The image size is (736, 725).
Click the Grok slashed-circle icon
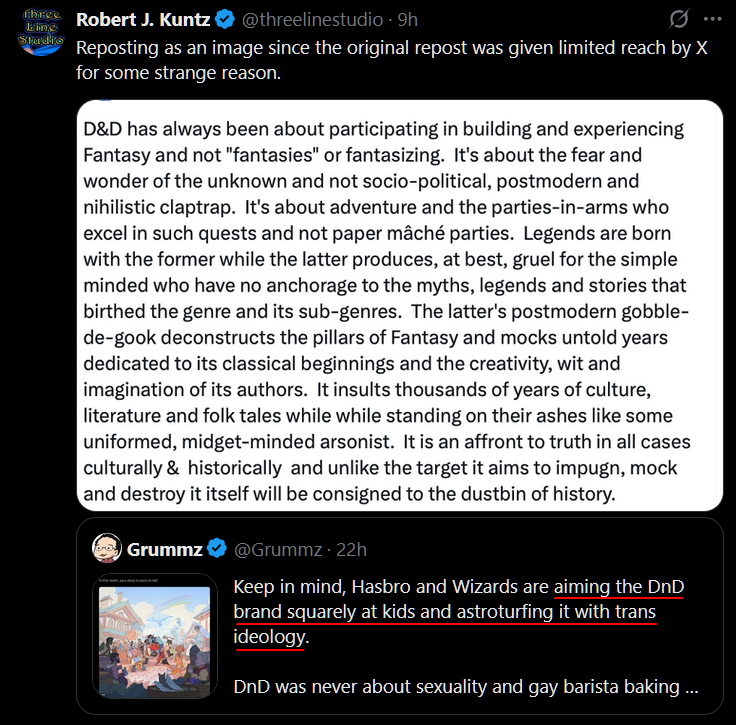point(679,19)
